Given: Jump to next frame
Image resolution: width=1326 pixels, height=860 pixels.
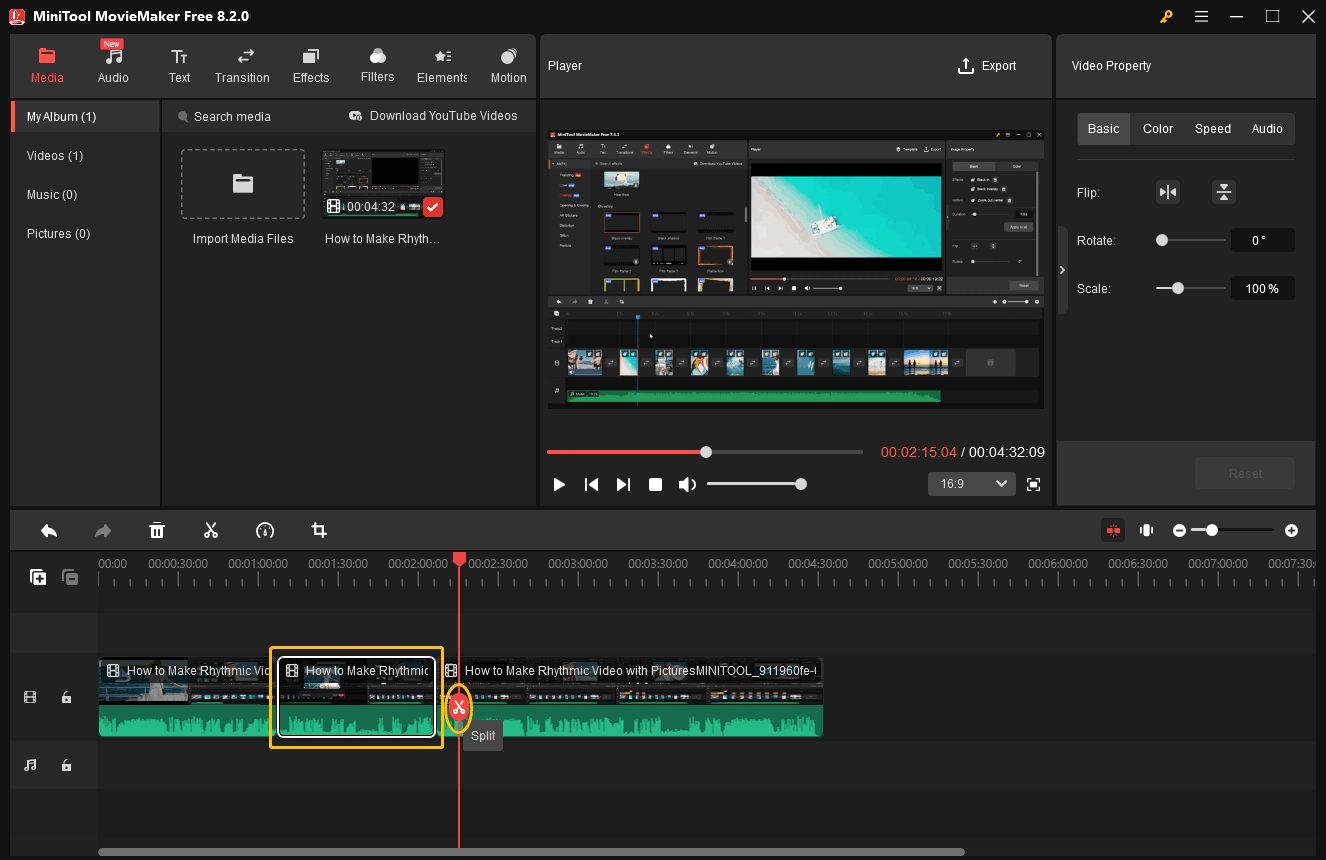Looking at the screenshot, I should point(624,485).
